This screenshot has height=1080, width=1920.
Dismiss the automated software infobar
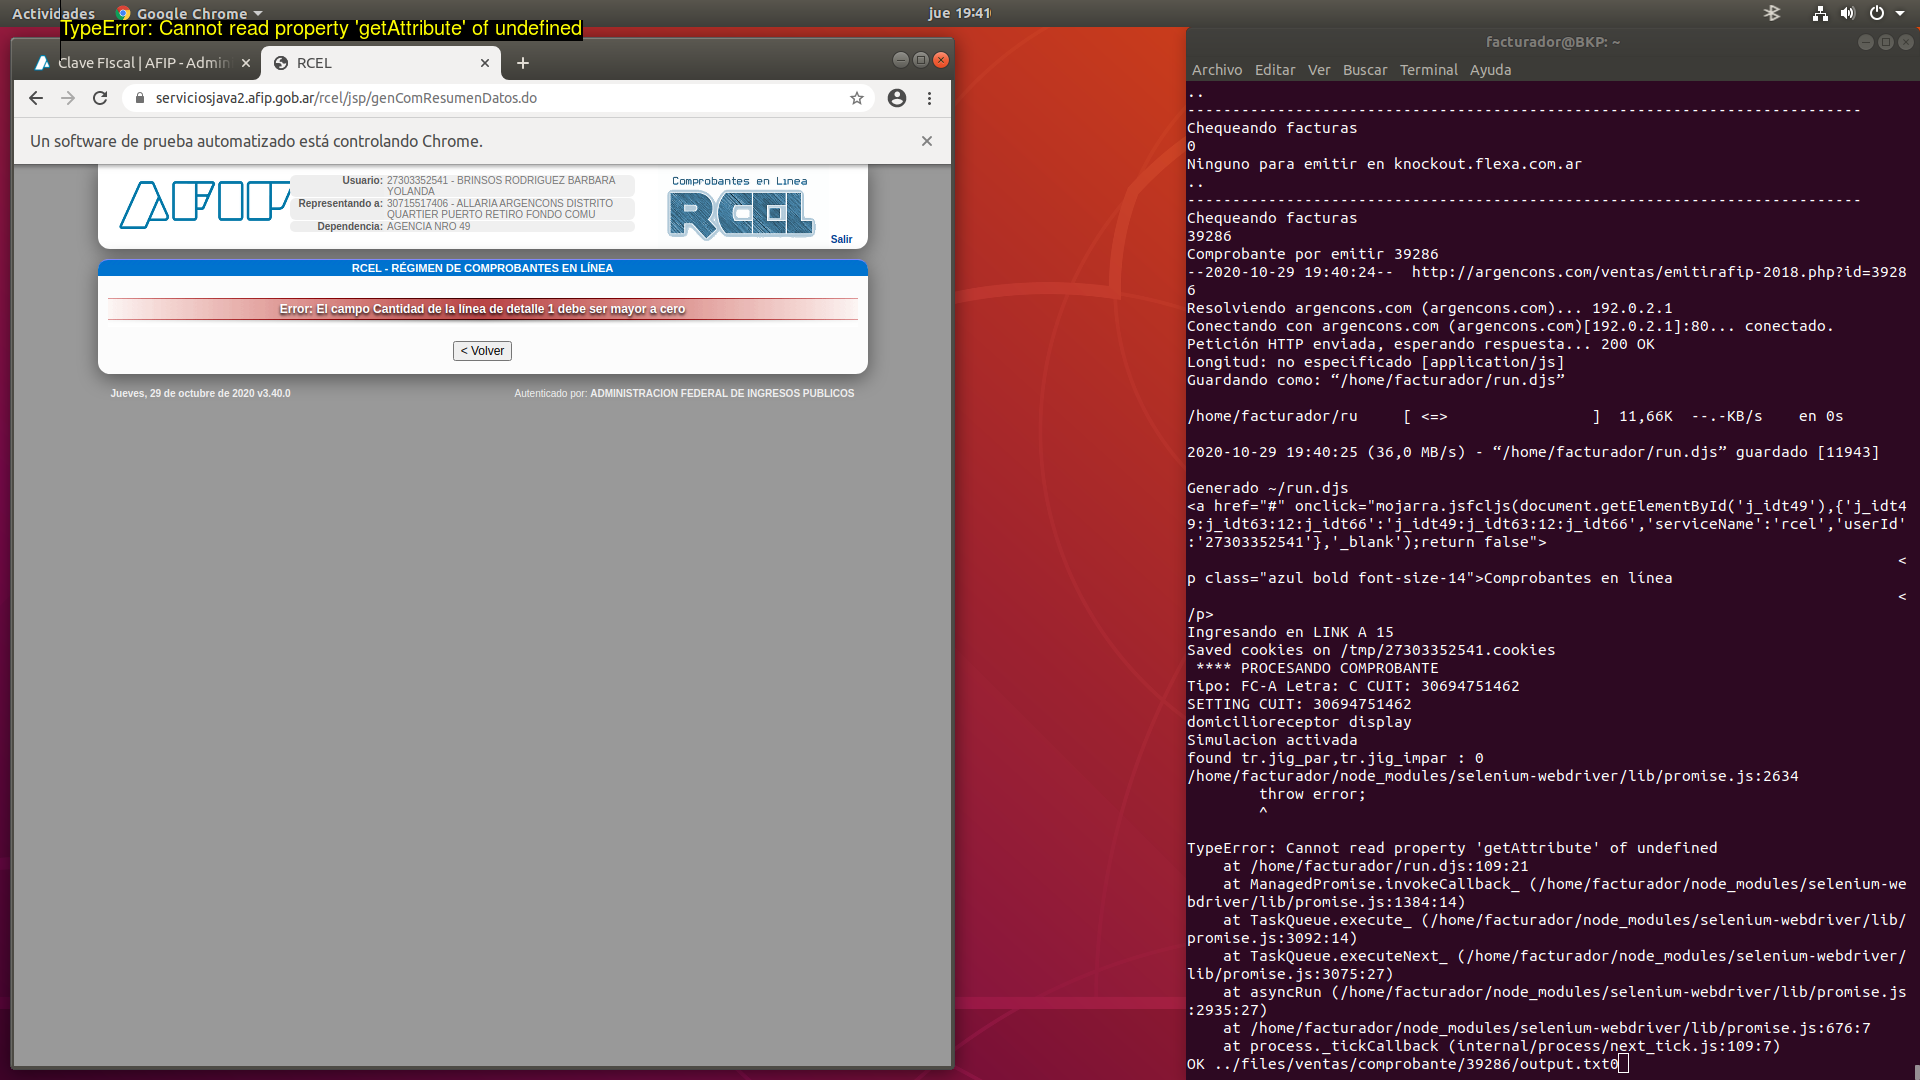[927, 141]
